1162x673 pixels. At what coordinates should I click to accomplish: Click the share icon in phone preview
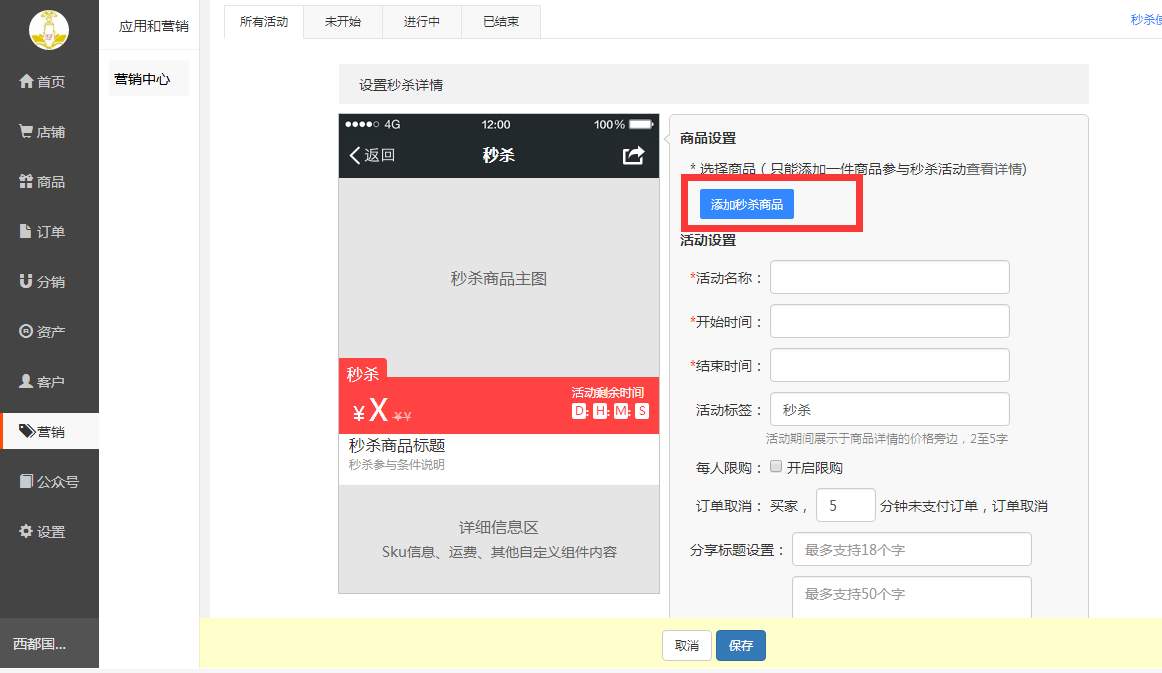(633, 155)
